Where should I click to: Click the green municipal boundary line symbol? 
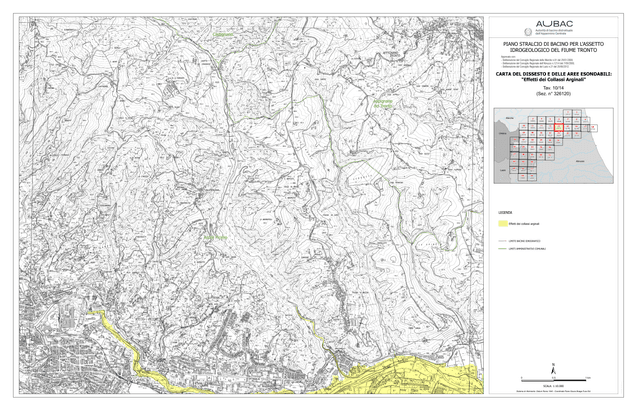tap(503, 248)
